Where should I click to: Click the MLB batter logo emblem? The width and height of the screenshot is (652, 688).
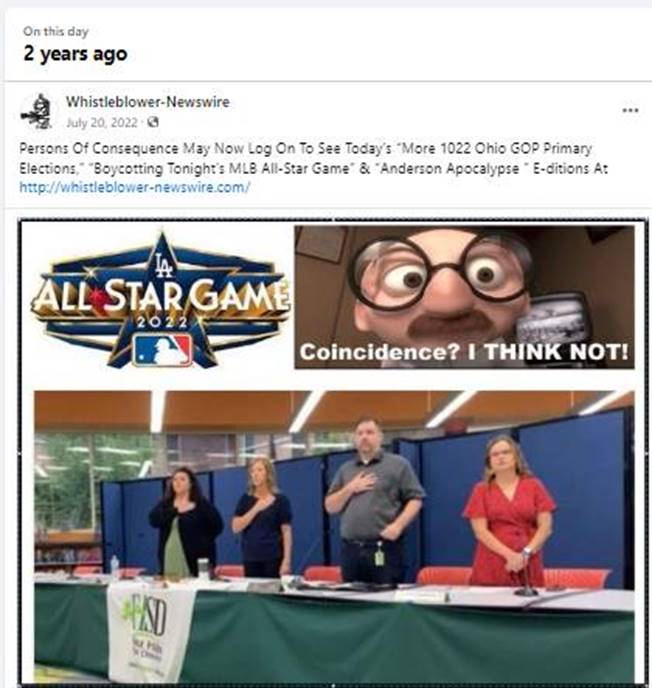[x=162, y=351]
